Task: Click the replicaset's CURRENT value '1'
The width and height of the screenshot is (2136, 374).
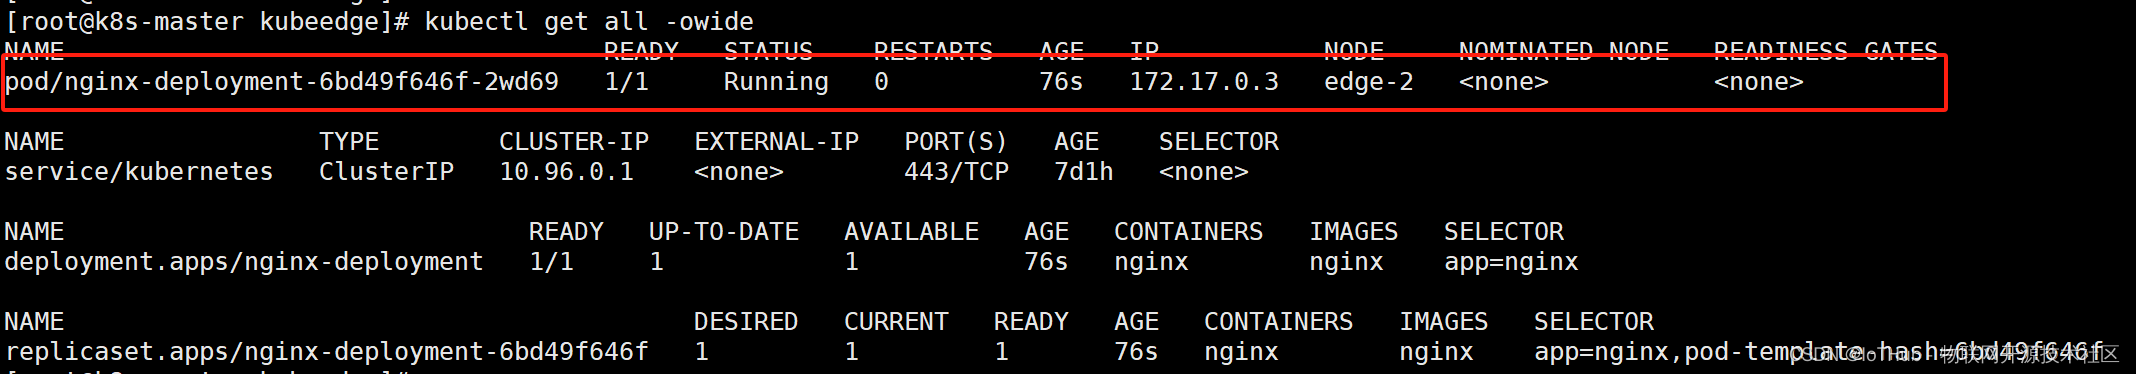Action: [852, 352]
